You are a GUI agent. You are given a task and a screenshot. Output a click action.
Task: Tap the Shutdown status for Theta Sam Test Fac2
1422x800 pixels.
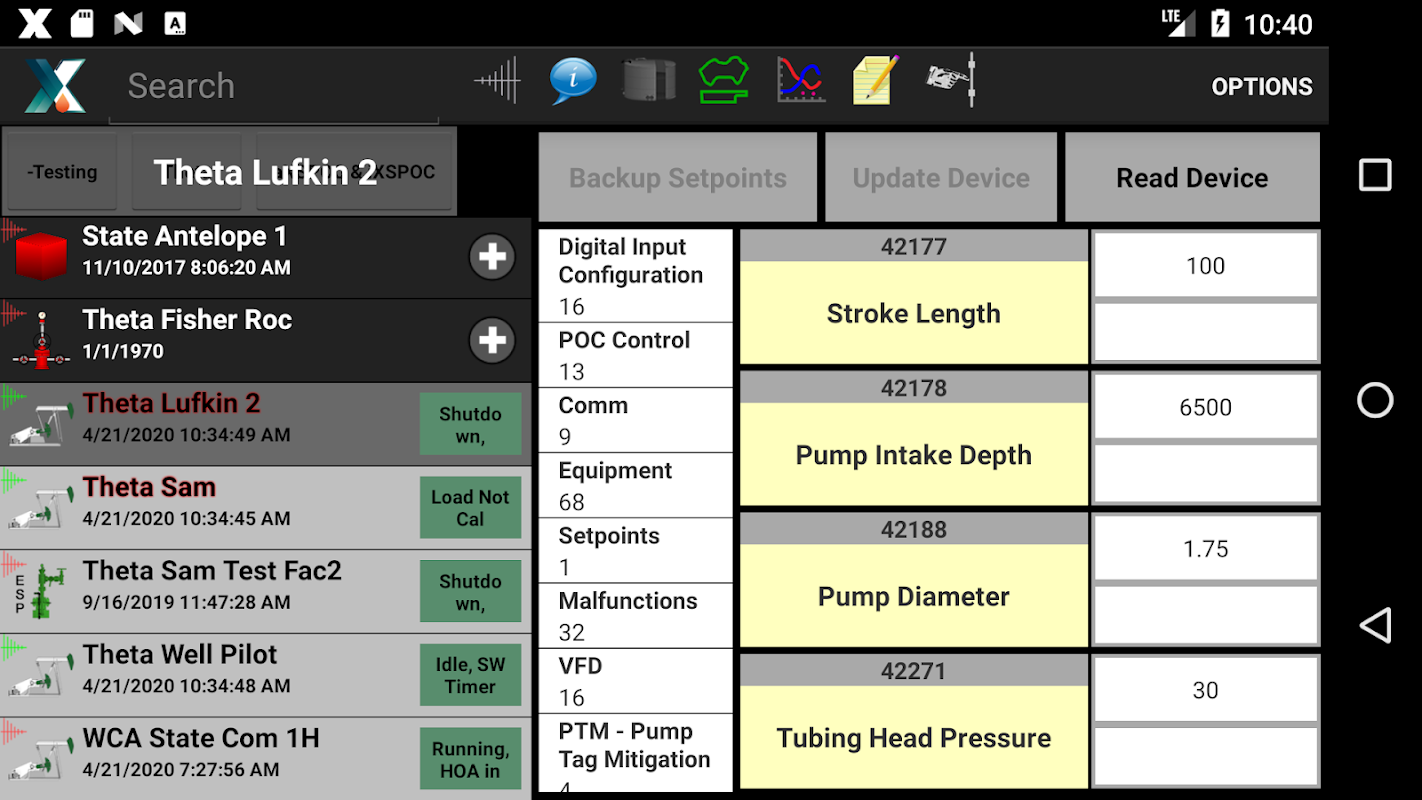470,592
